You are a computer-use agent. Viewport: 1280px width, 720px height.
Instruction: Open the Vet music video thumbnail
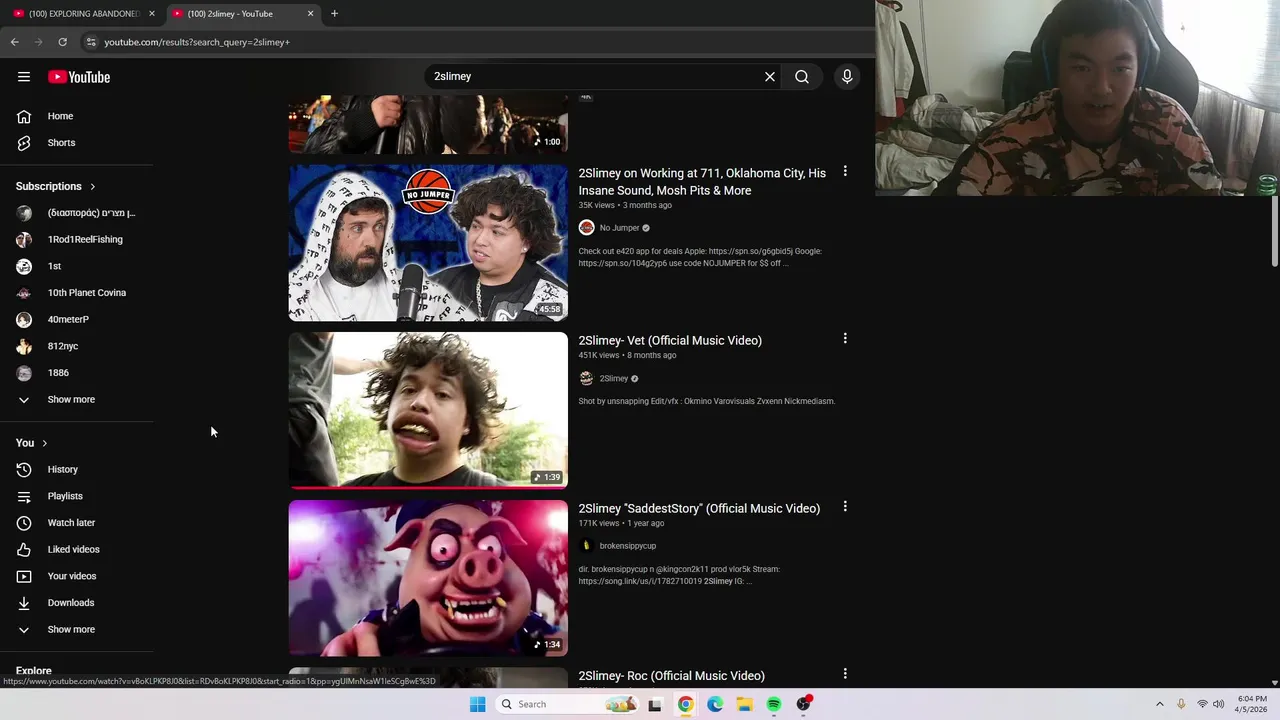tap(428, 410)
